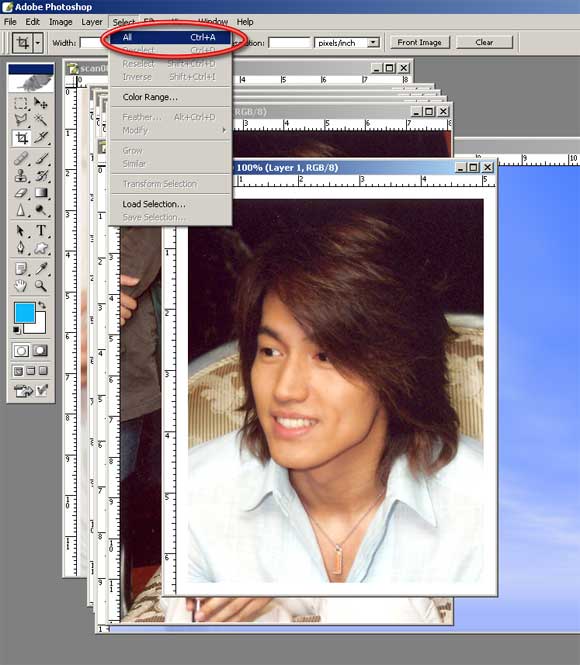The width and height of the screenshot is (580, 665).
Task: Select the Move tool
Action: click(41, 103)
